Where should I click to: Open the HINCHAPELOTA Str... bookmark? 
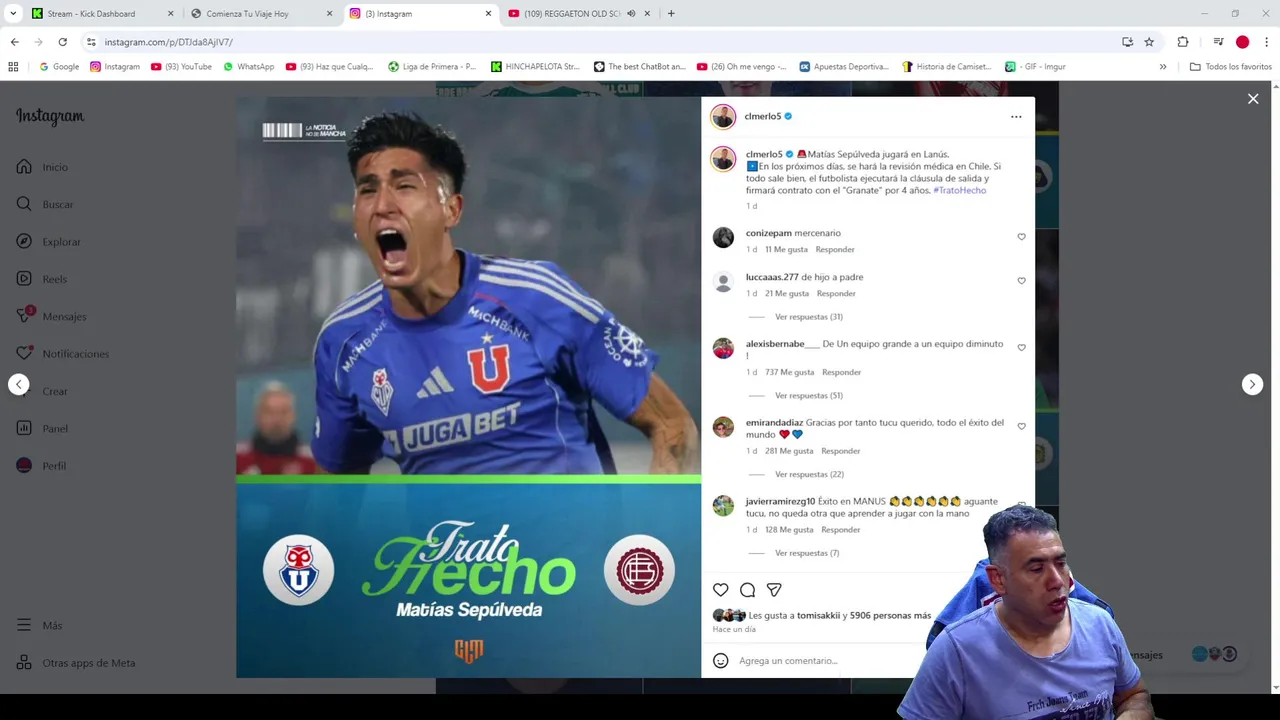tap(535, 67)
